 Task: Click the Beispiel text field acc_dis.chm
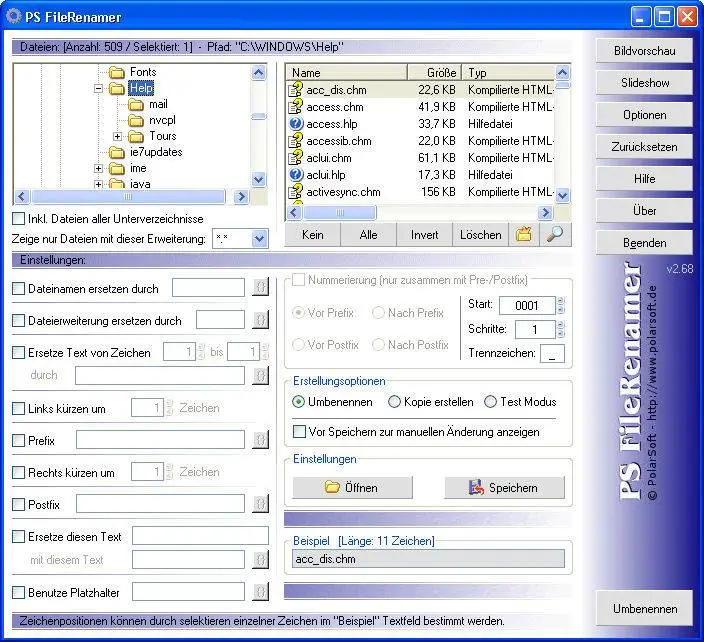[428, 559]
